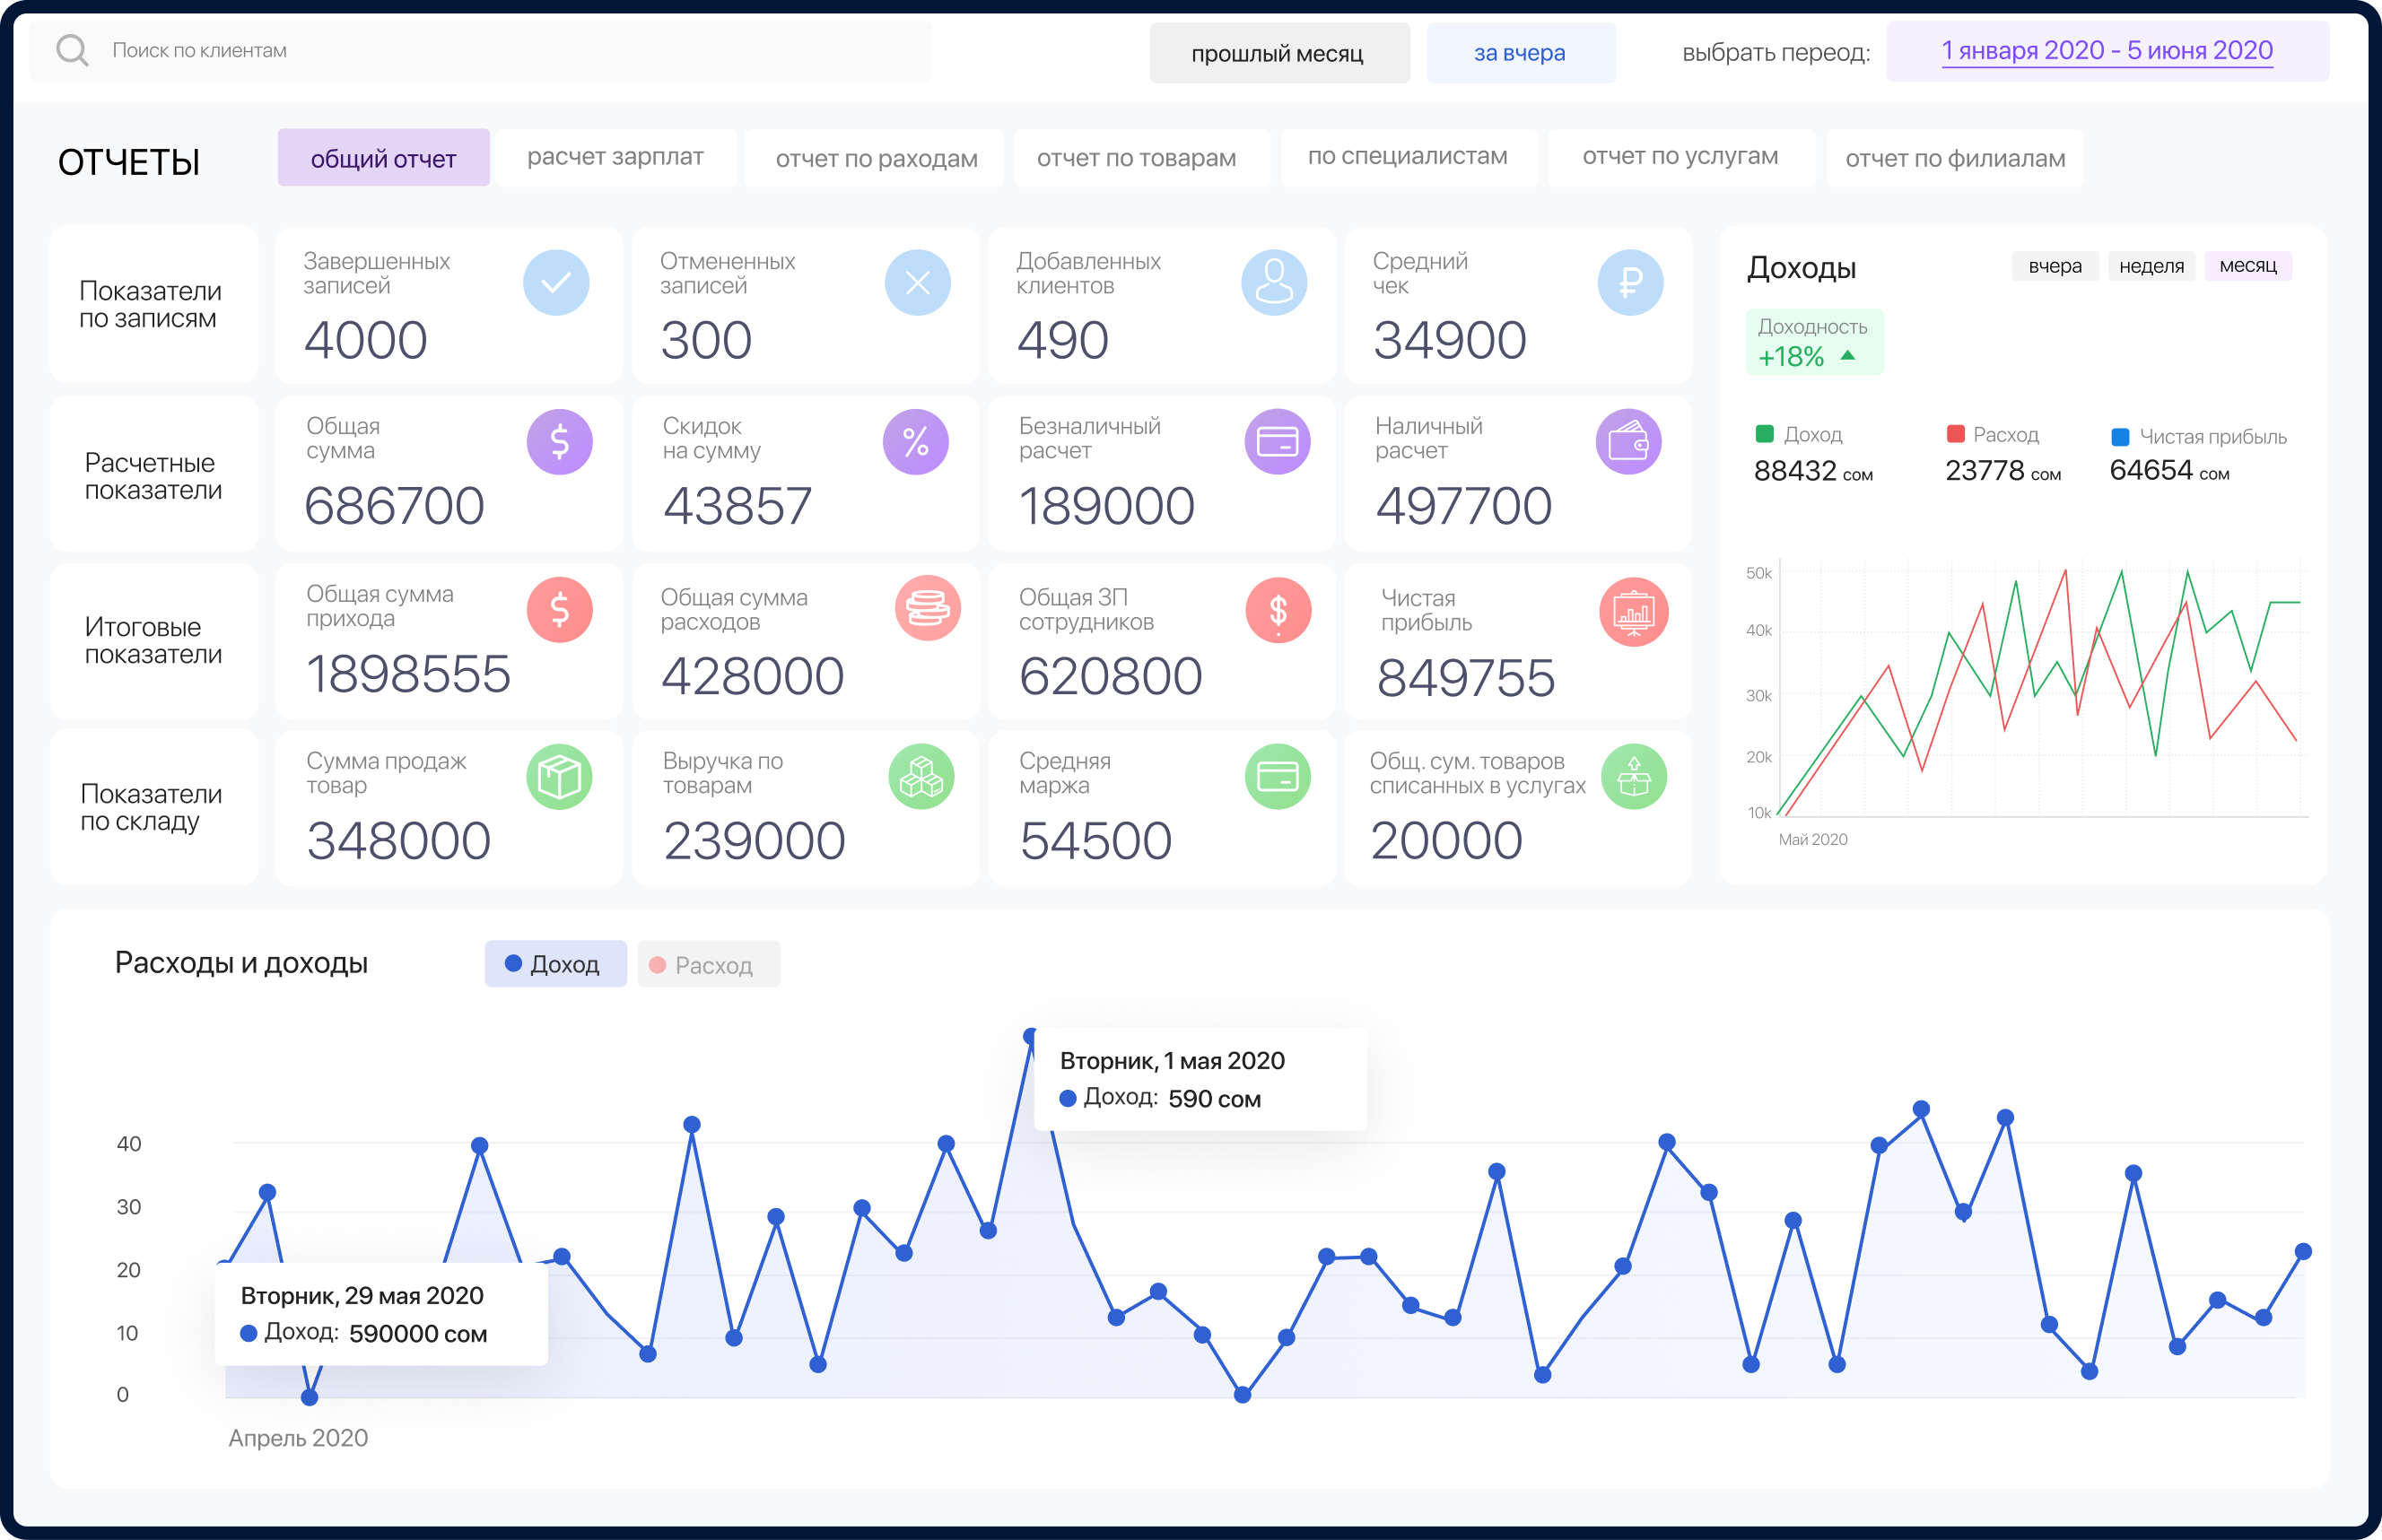Click the ОТЧЕТЫ heading
The image size is (2382, 1540).
coord(129,162)
